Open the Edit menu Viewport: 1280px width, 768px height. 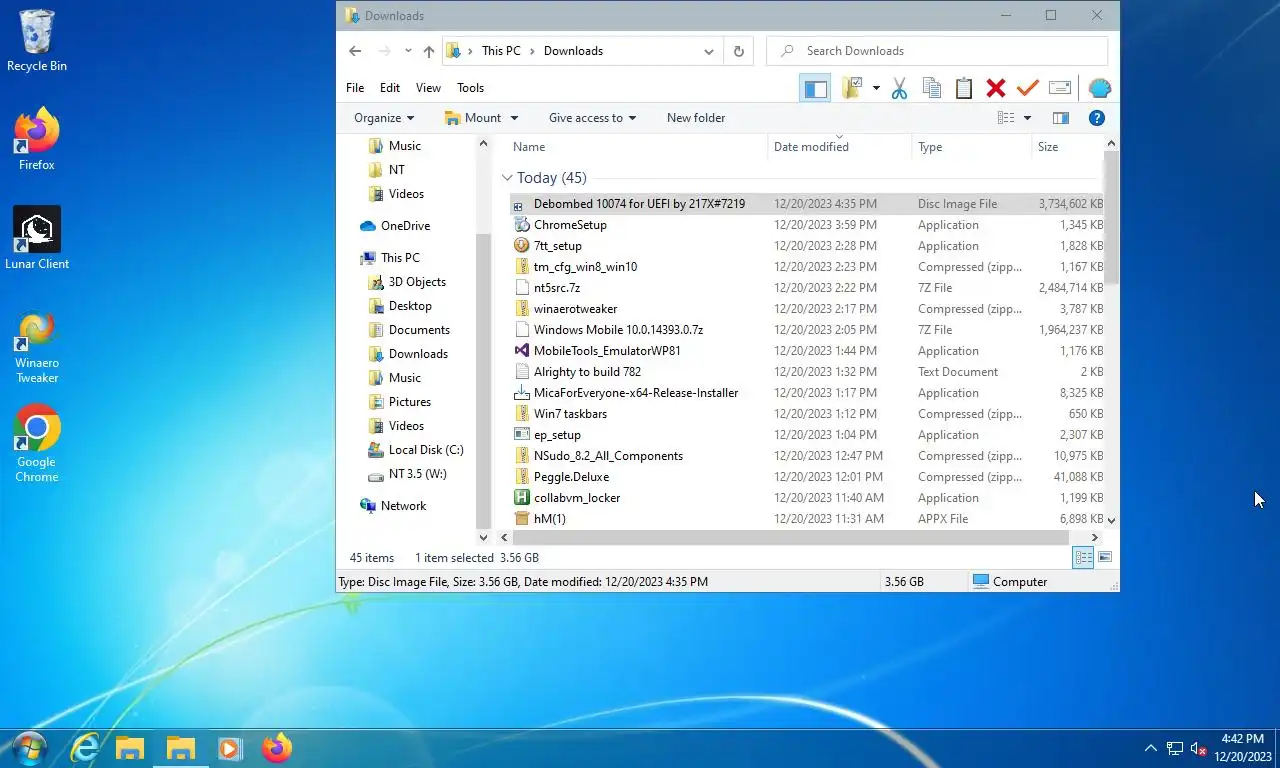[x=390, y=88]
